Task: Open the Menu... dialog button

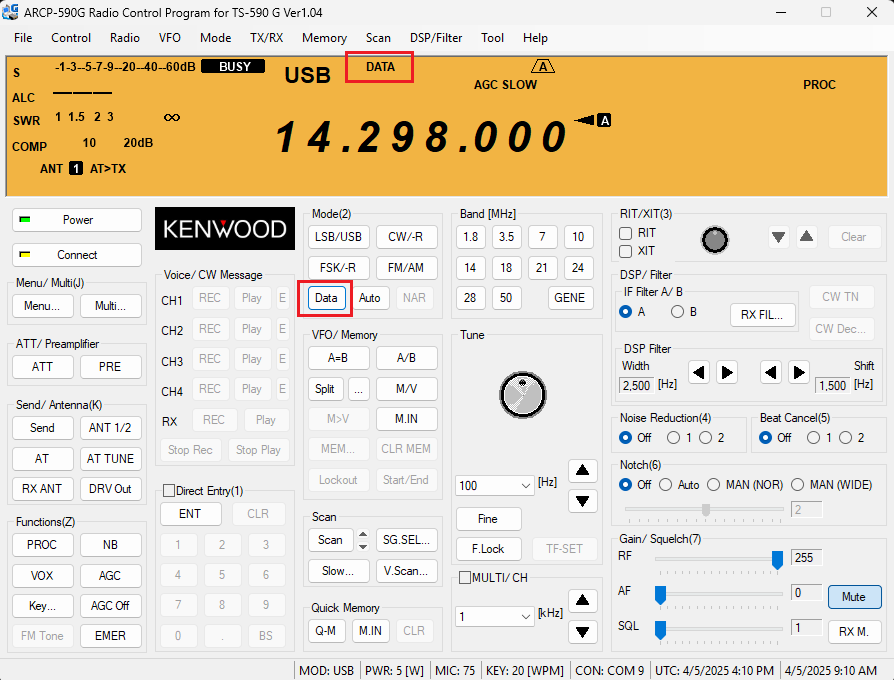Action: 43,306
